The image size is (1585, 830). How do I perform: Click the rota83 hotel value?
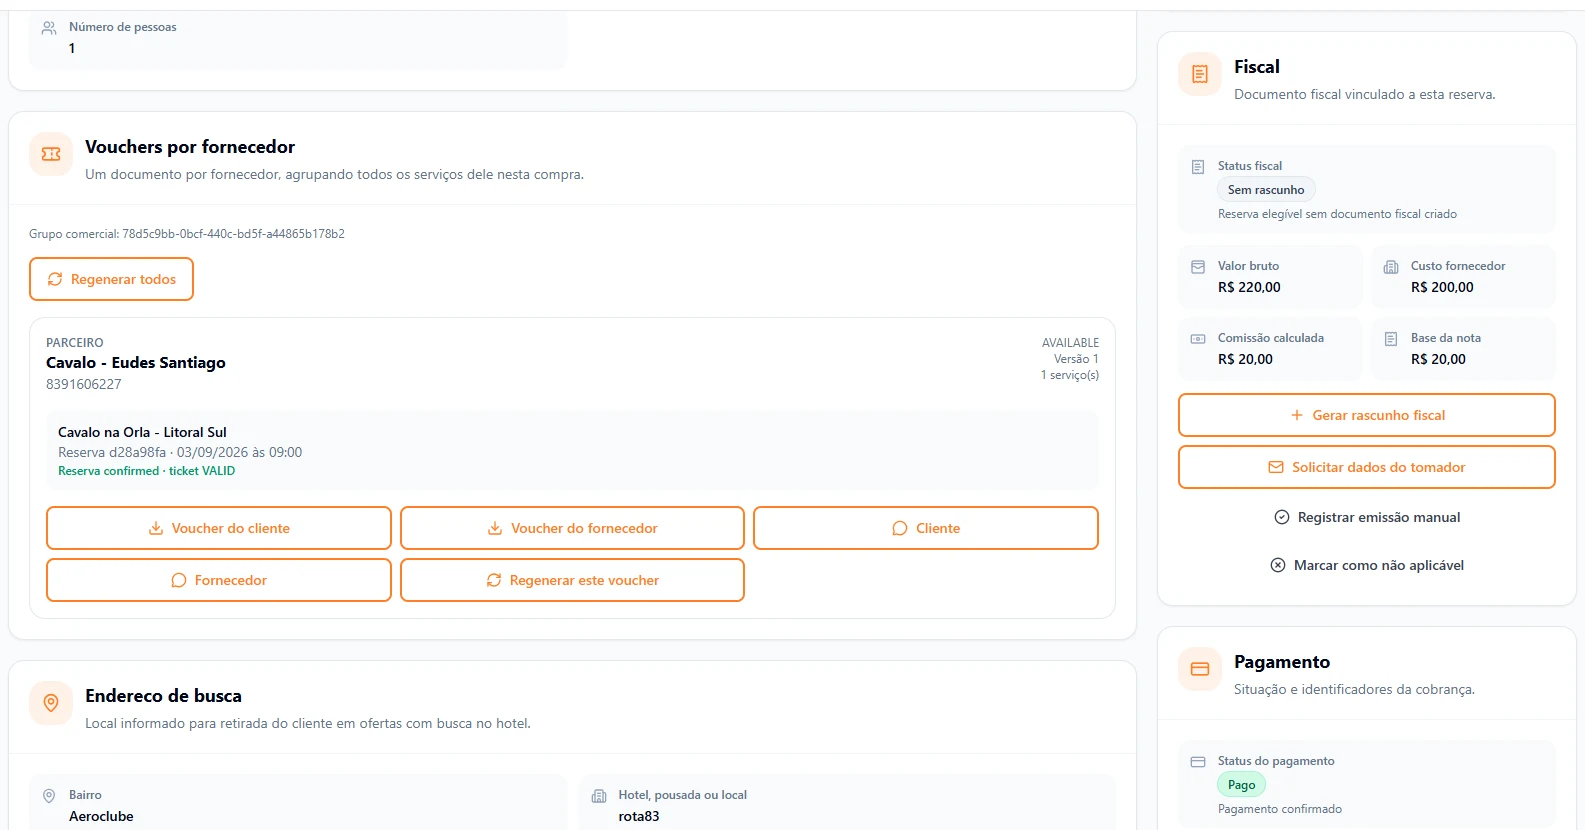(x=639, y=816)
